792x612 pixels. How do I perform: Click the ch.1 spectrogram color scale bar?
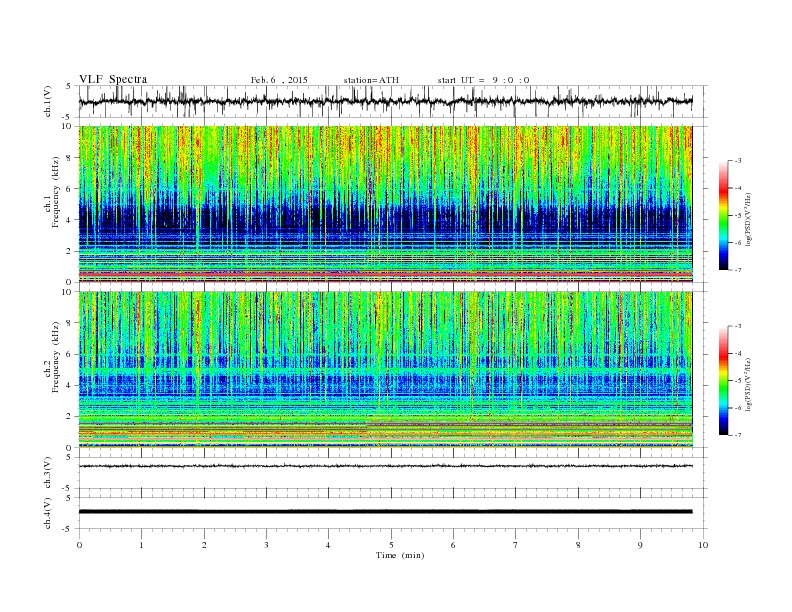coord(723,215)
